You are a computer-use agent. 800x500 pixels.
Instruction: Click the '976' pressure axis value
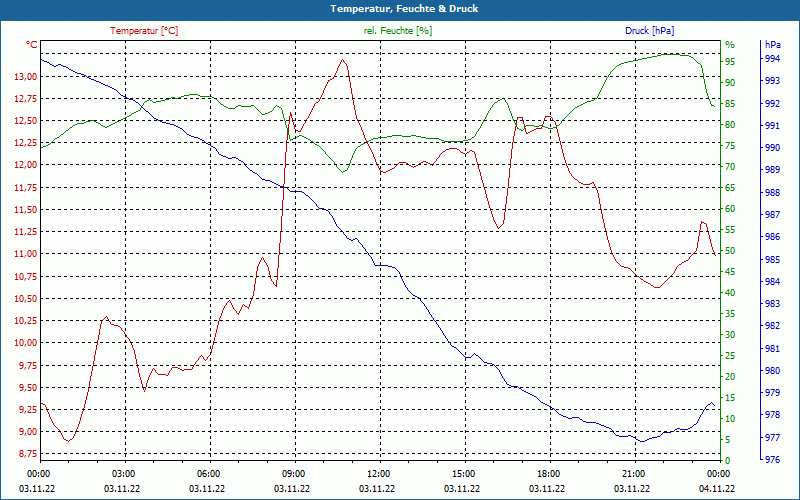click(772, 459)
